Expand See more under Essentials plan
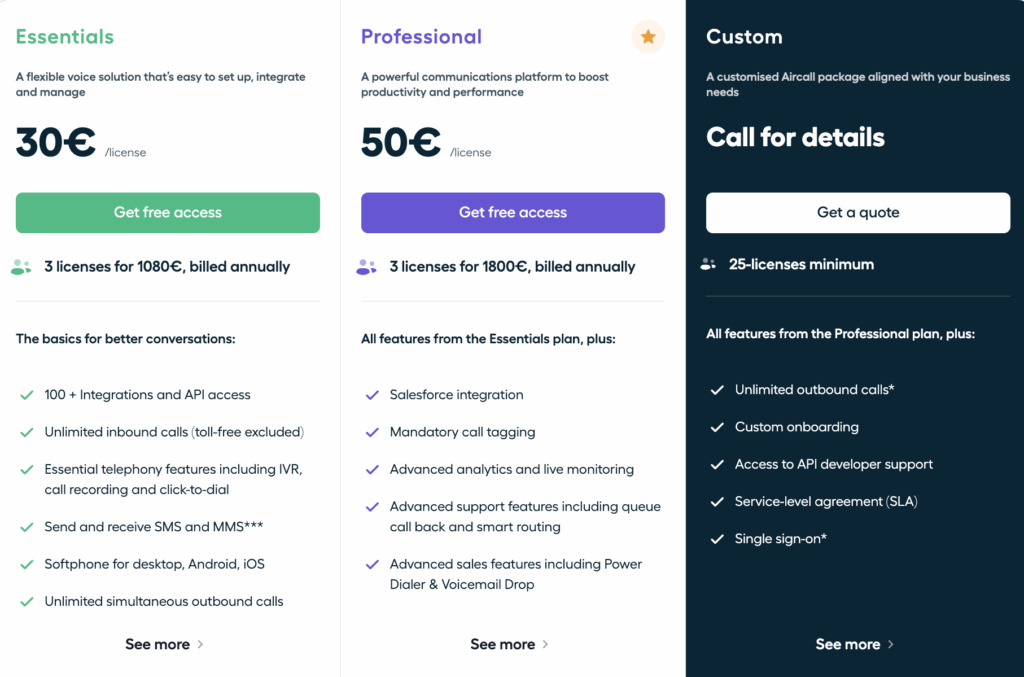Image resolution: width=1024 pixels, height=677 pixels. (165, 644)
